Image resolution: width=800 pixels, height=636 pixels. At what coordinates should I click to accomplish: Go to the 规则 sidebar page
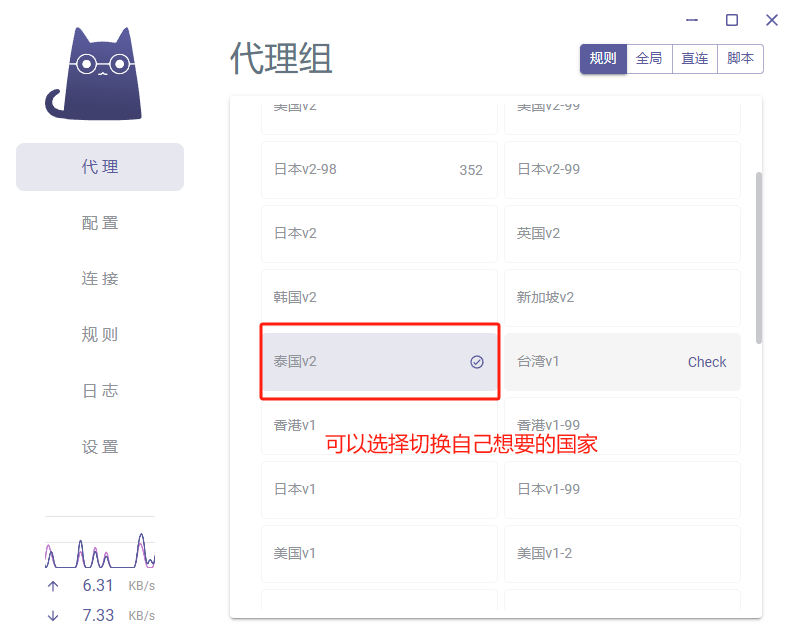[100, 335]
